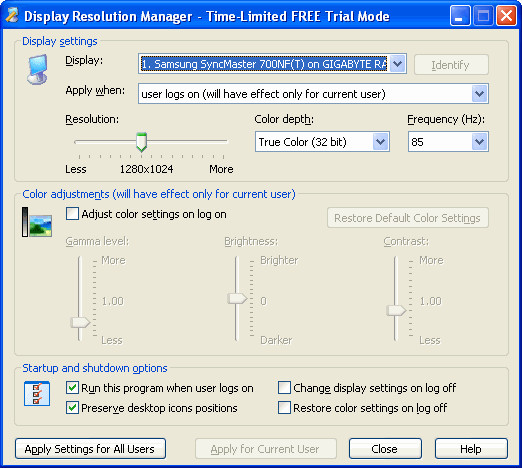Click the Resolution label
The image size is (522, 468).
[x=92, y=119]
